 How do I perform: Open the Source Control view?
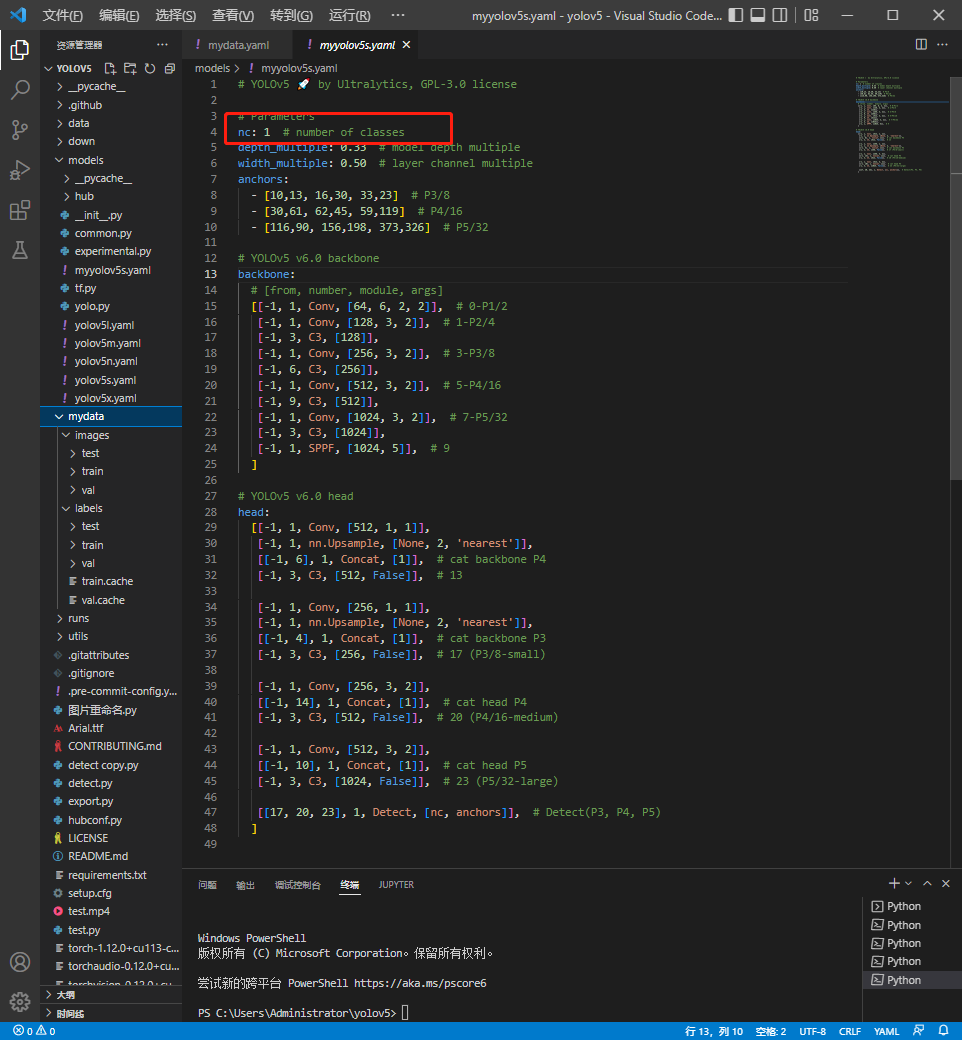coord(20,130)
